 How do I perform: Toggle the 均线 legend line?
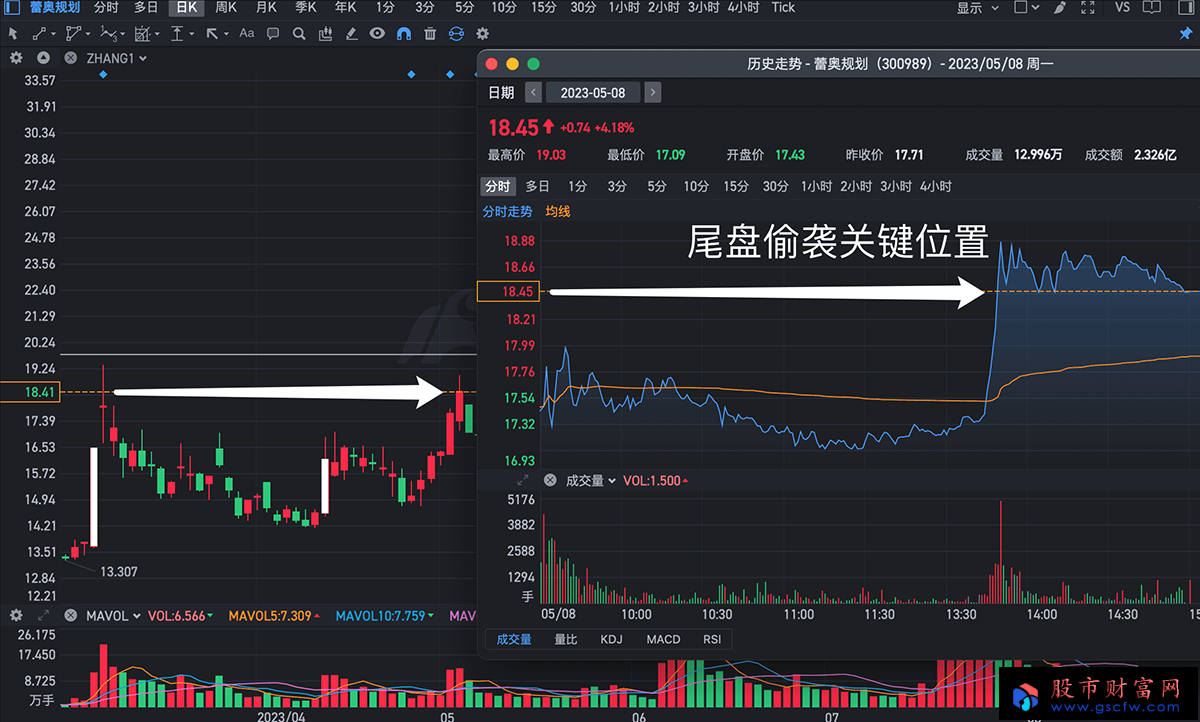pos(558,212)
